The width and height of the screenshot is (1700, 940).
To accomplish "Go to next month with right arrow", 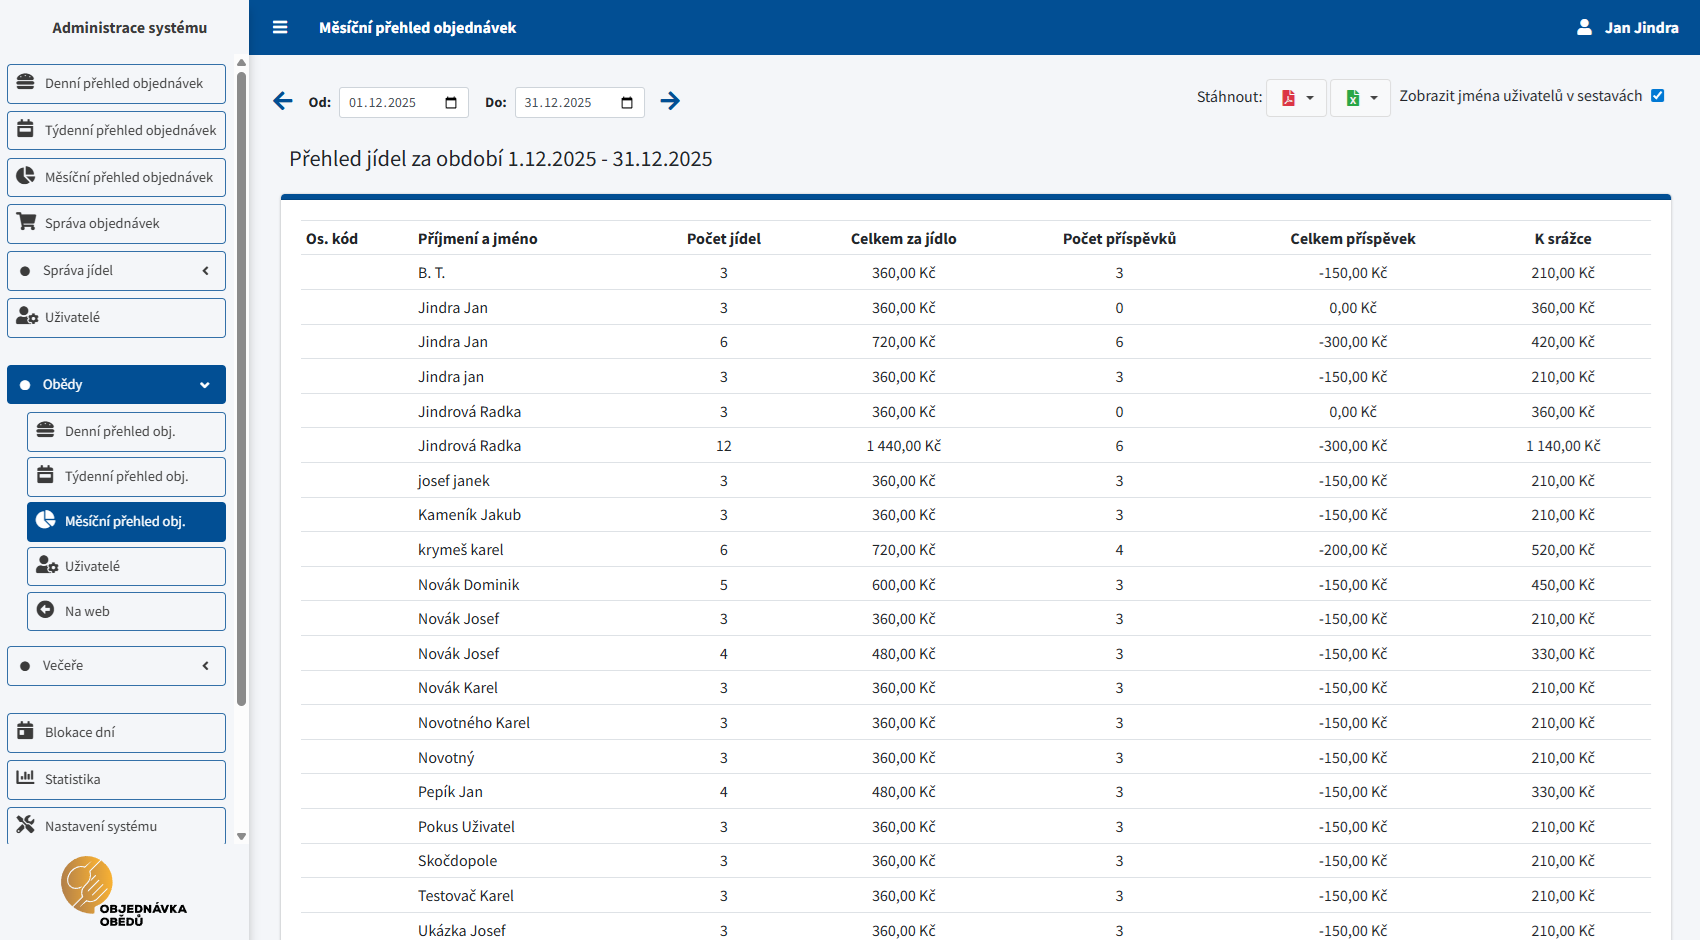I will 670,101.
